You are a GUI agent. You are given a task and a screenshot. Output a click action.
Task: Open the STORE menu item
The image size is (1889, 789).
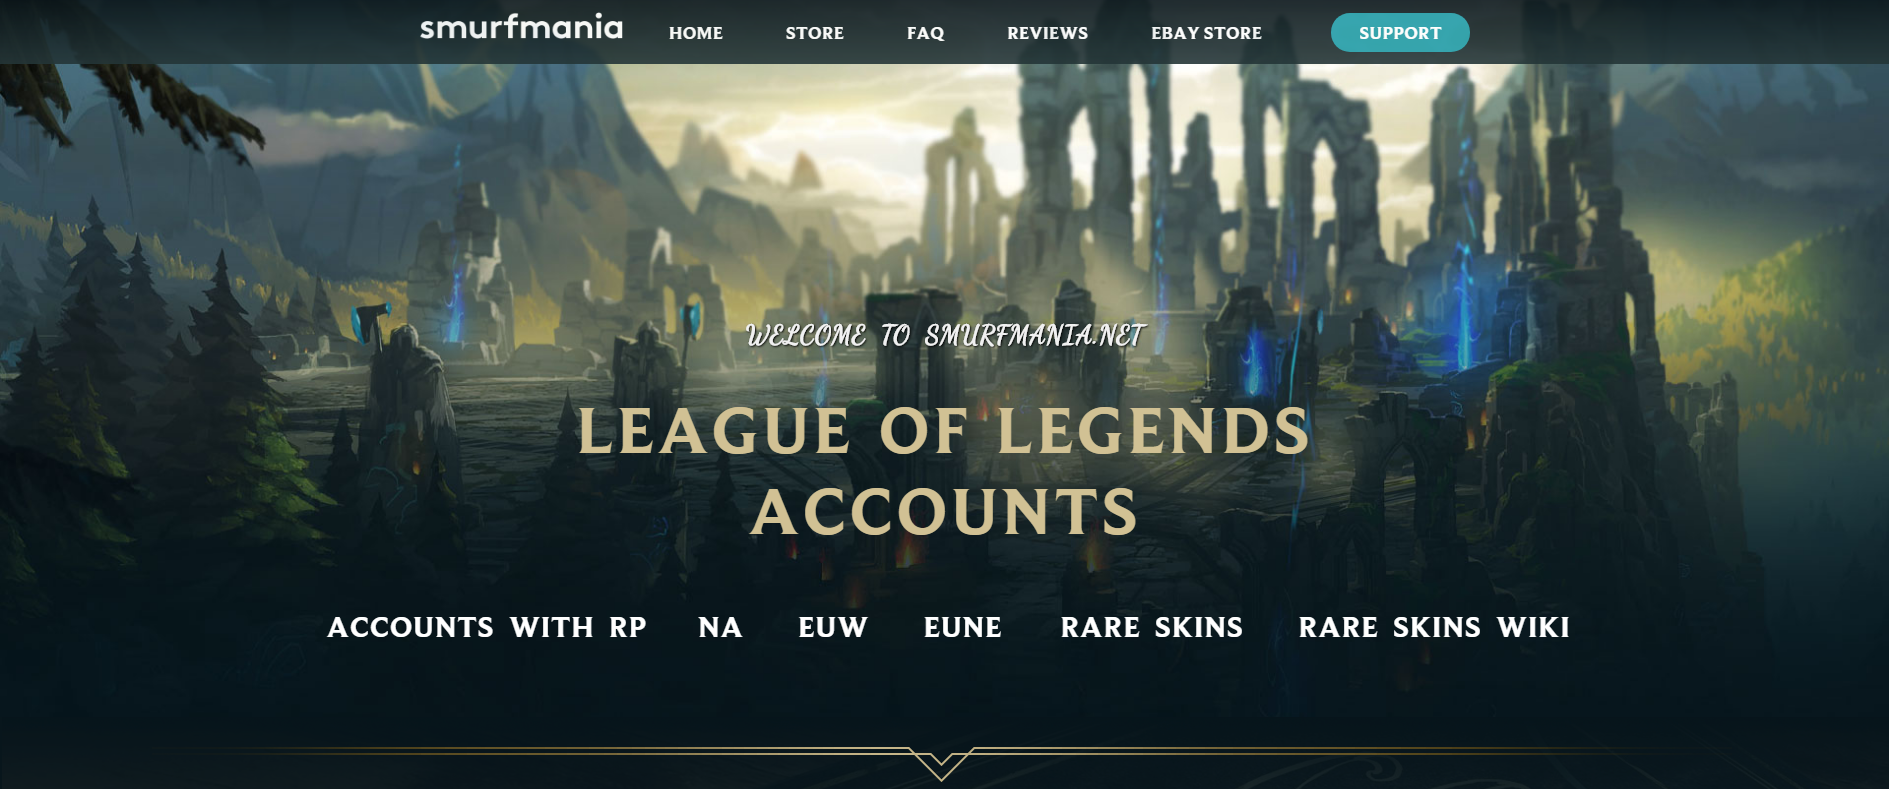click(814, 33)
